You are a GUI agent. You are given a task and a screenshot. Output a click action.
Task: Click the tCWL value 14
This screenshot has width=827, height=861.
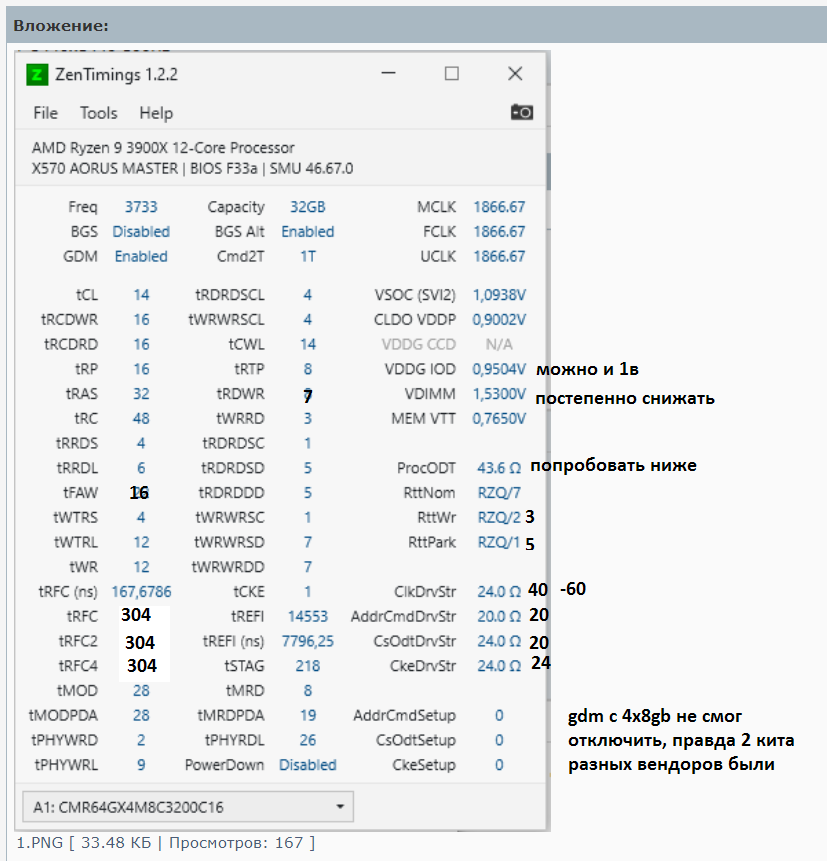point(308,344)
